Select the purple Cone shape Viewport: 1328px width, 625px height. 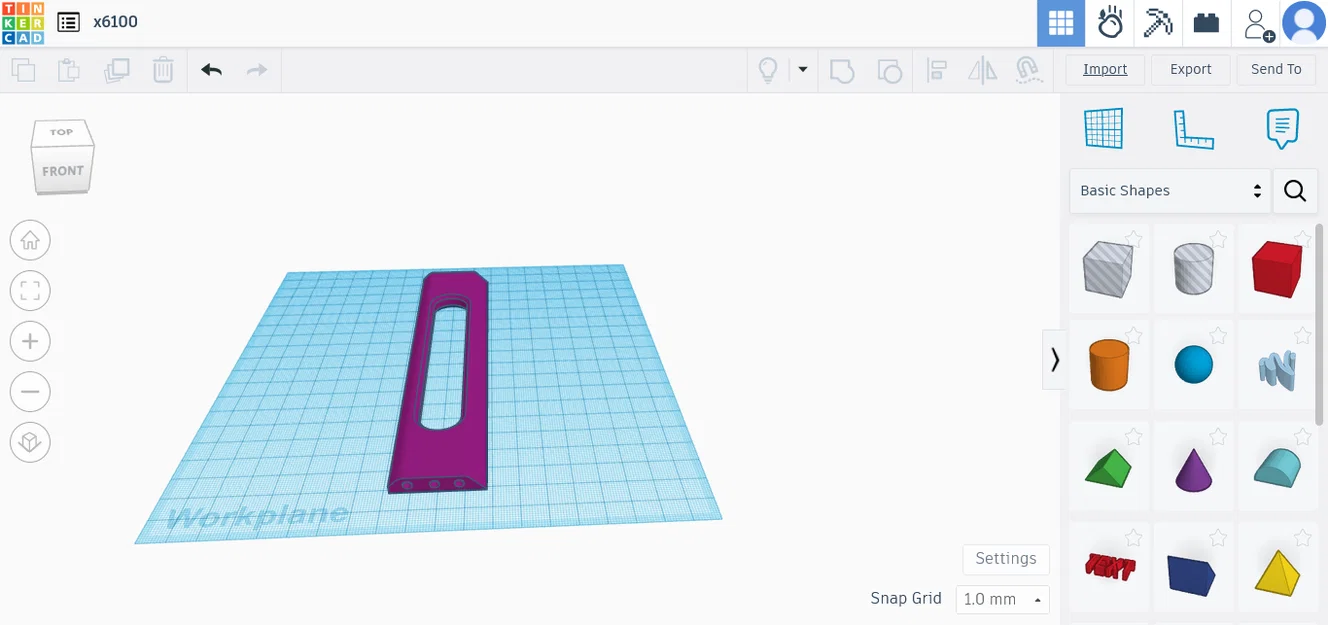1193,468
